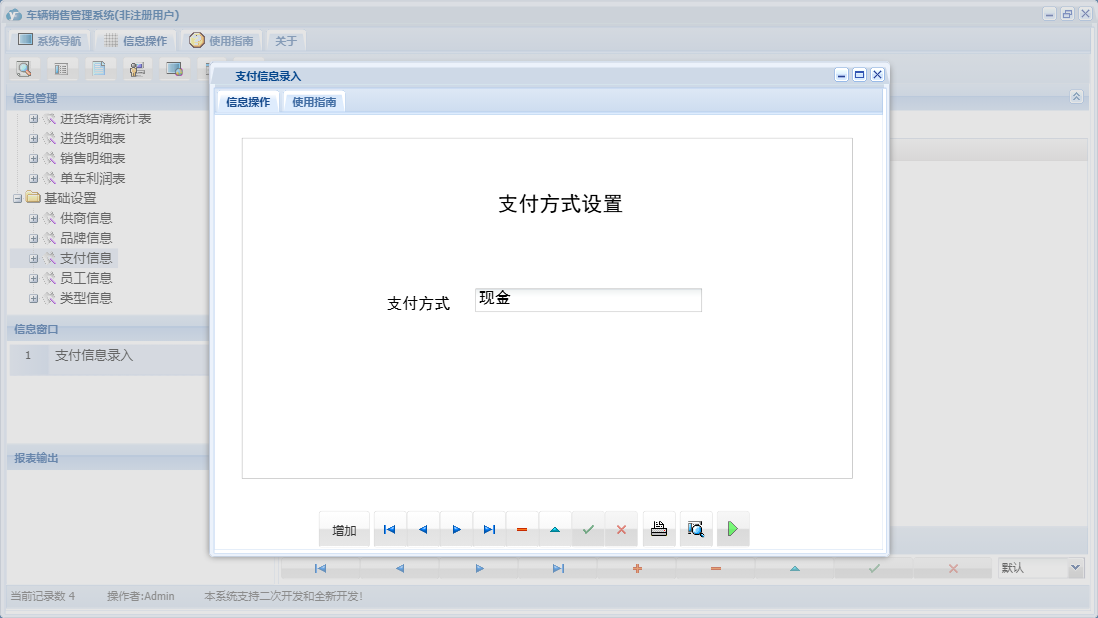Screen dimensions: 1098x618
Task: Collapse the right panel with the double chevron
Action: (x=1077, y=97)
